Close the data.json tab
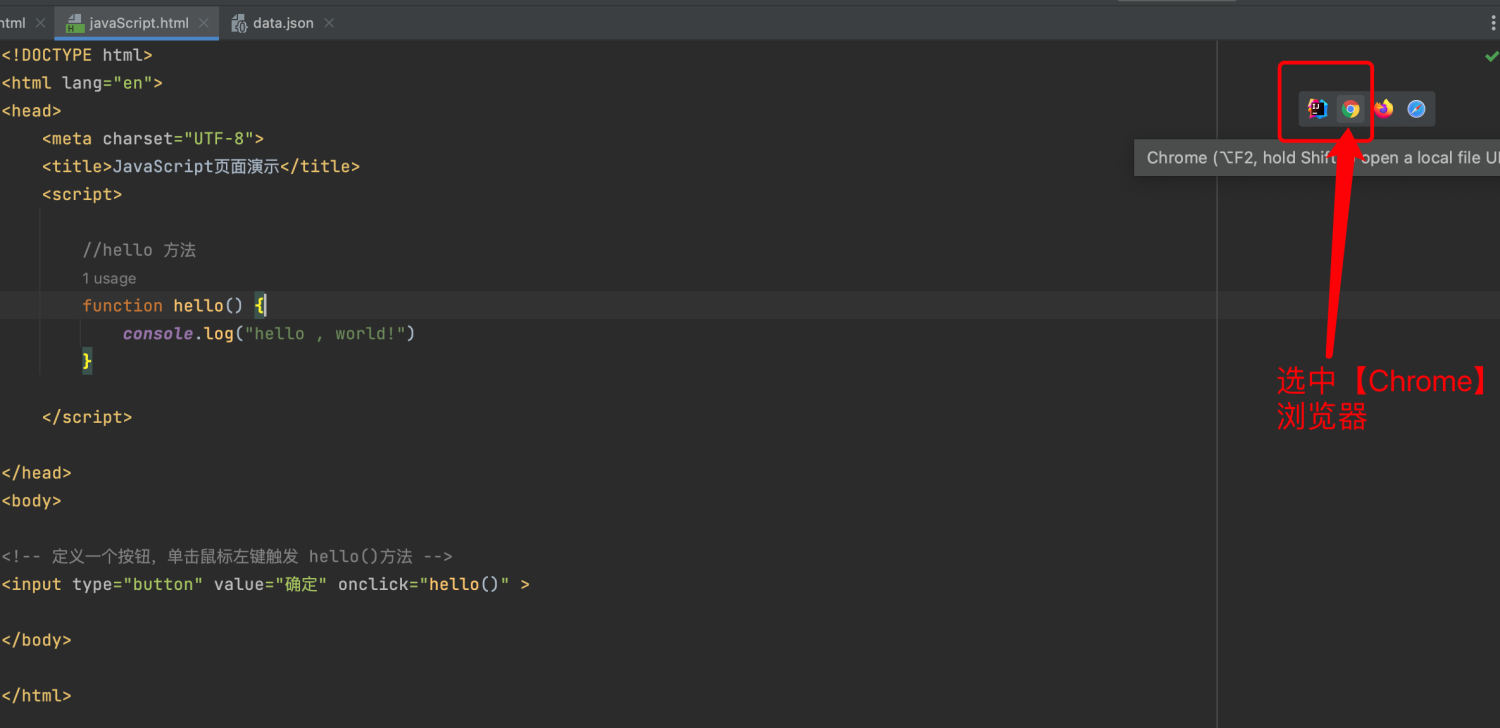 [x=329, y=22]
